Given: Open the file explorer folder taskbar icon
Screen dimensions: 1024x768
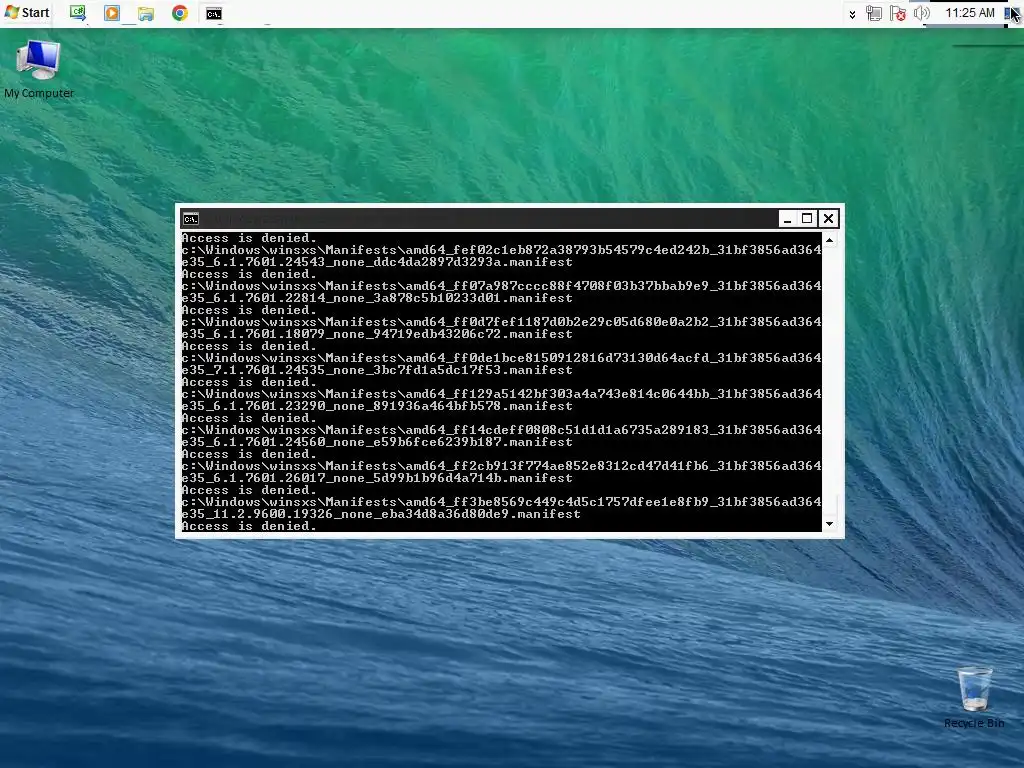Looking at the screenshot, I should [x=146, y=13].
